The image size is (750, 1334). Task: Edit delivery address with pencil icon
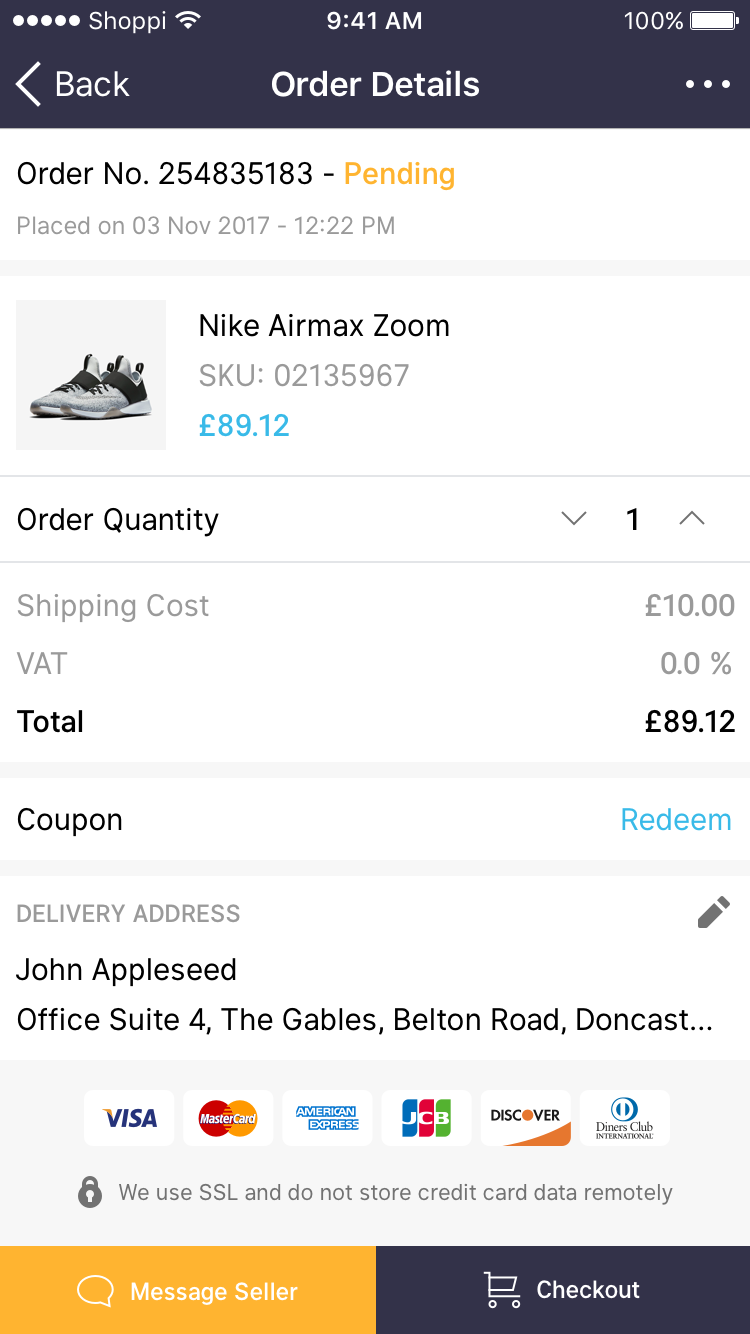click(713, 912)
